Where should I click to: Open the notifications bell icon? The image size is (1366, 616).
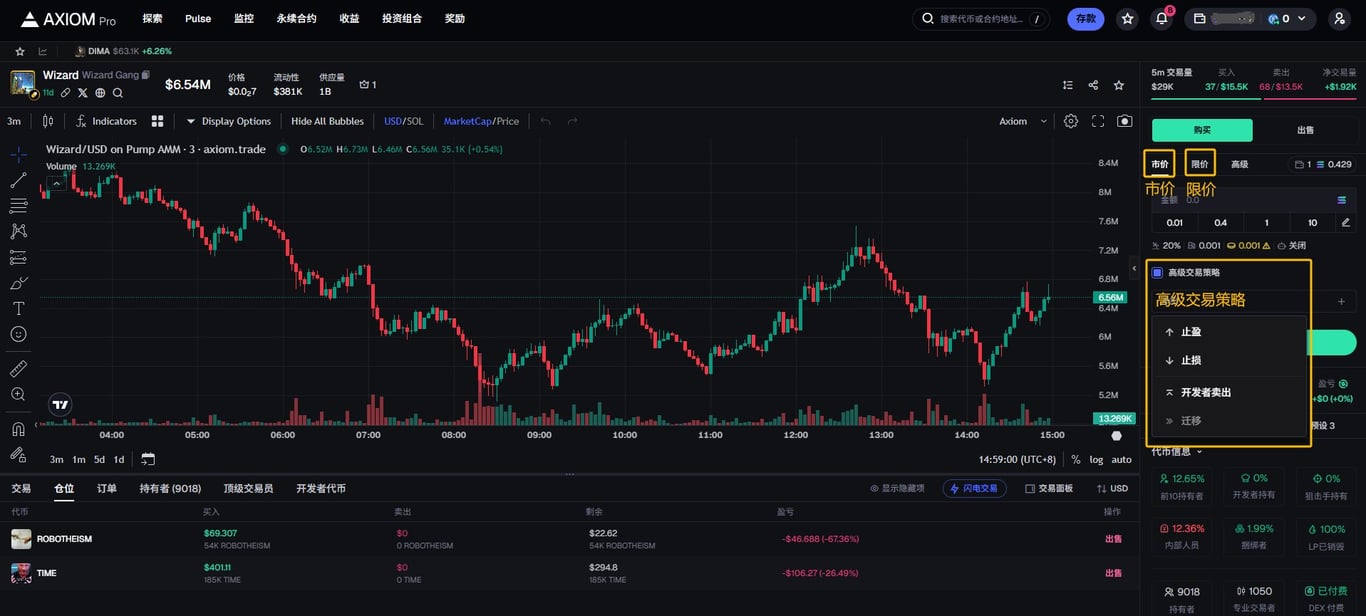(x=1162, y=18)
